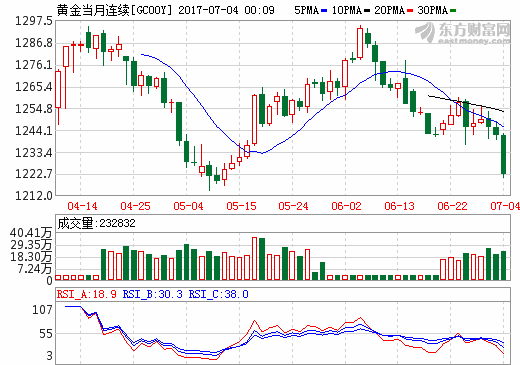520x365 pixels.
Task: Click the price axis label 1254.8
Action: pos(34,109)
